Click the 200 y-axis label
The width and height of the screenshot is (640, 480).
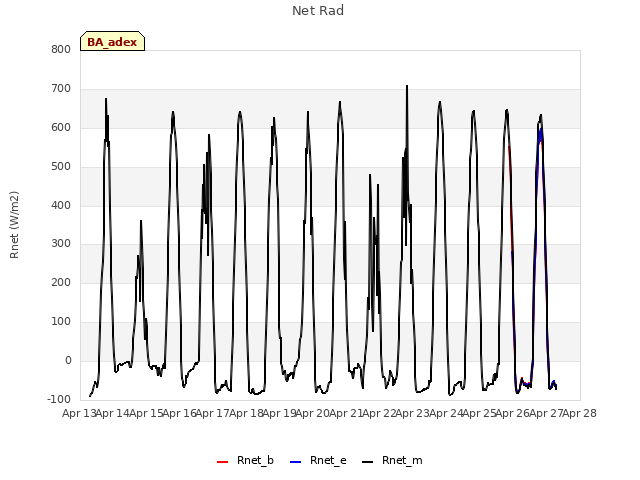point(61,282)
